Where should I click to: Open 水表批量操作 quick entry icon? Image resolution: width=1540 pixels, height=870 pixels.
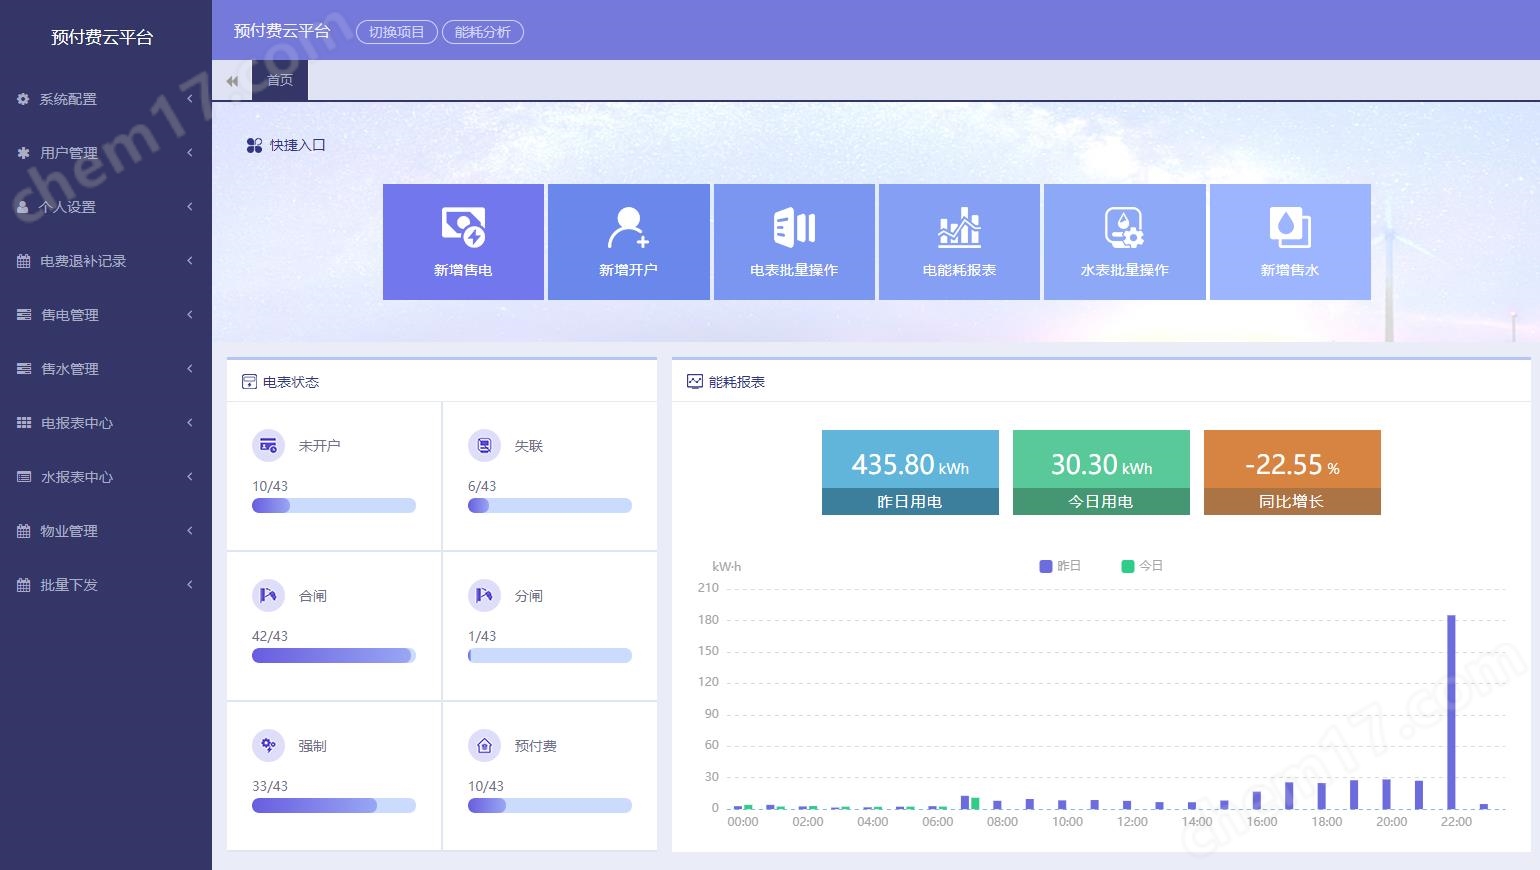click(x=1124, y=228)
